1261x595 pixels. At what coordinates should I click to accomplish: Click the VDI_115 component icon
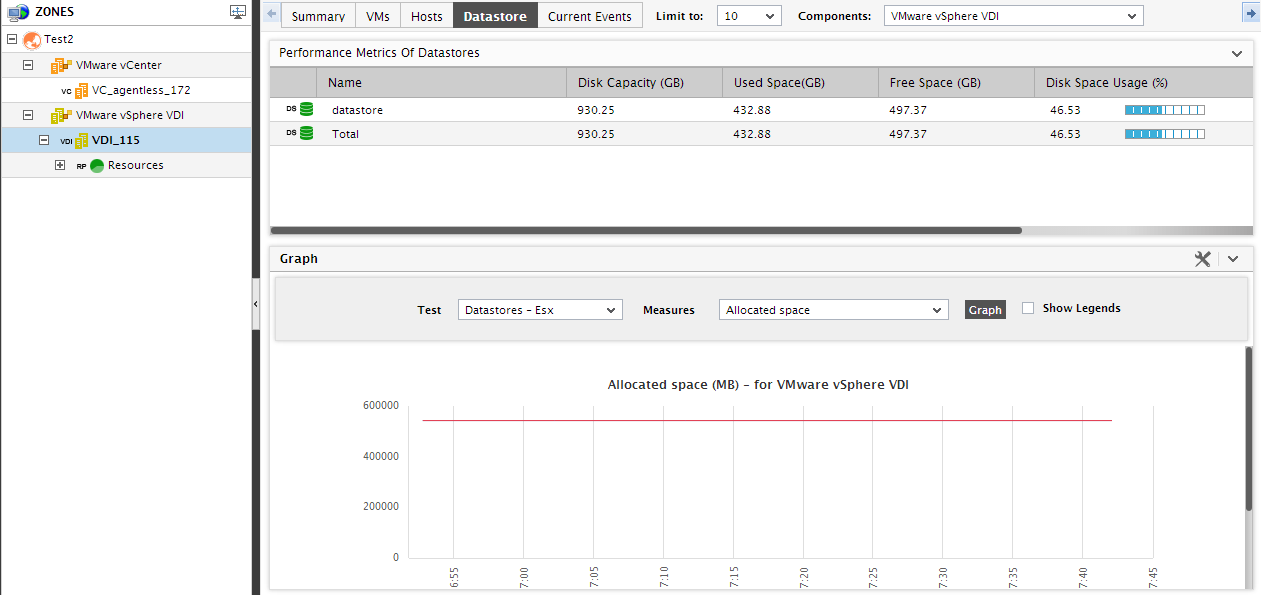pos(82,140)
